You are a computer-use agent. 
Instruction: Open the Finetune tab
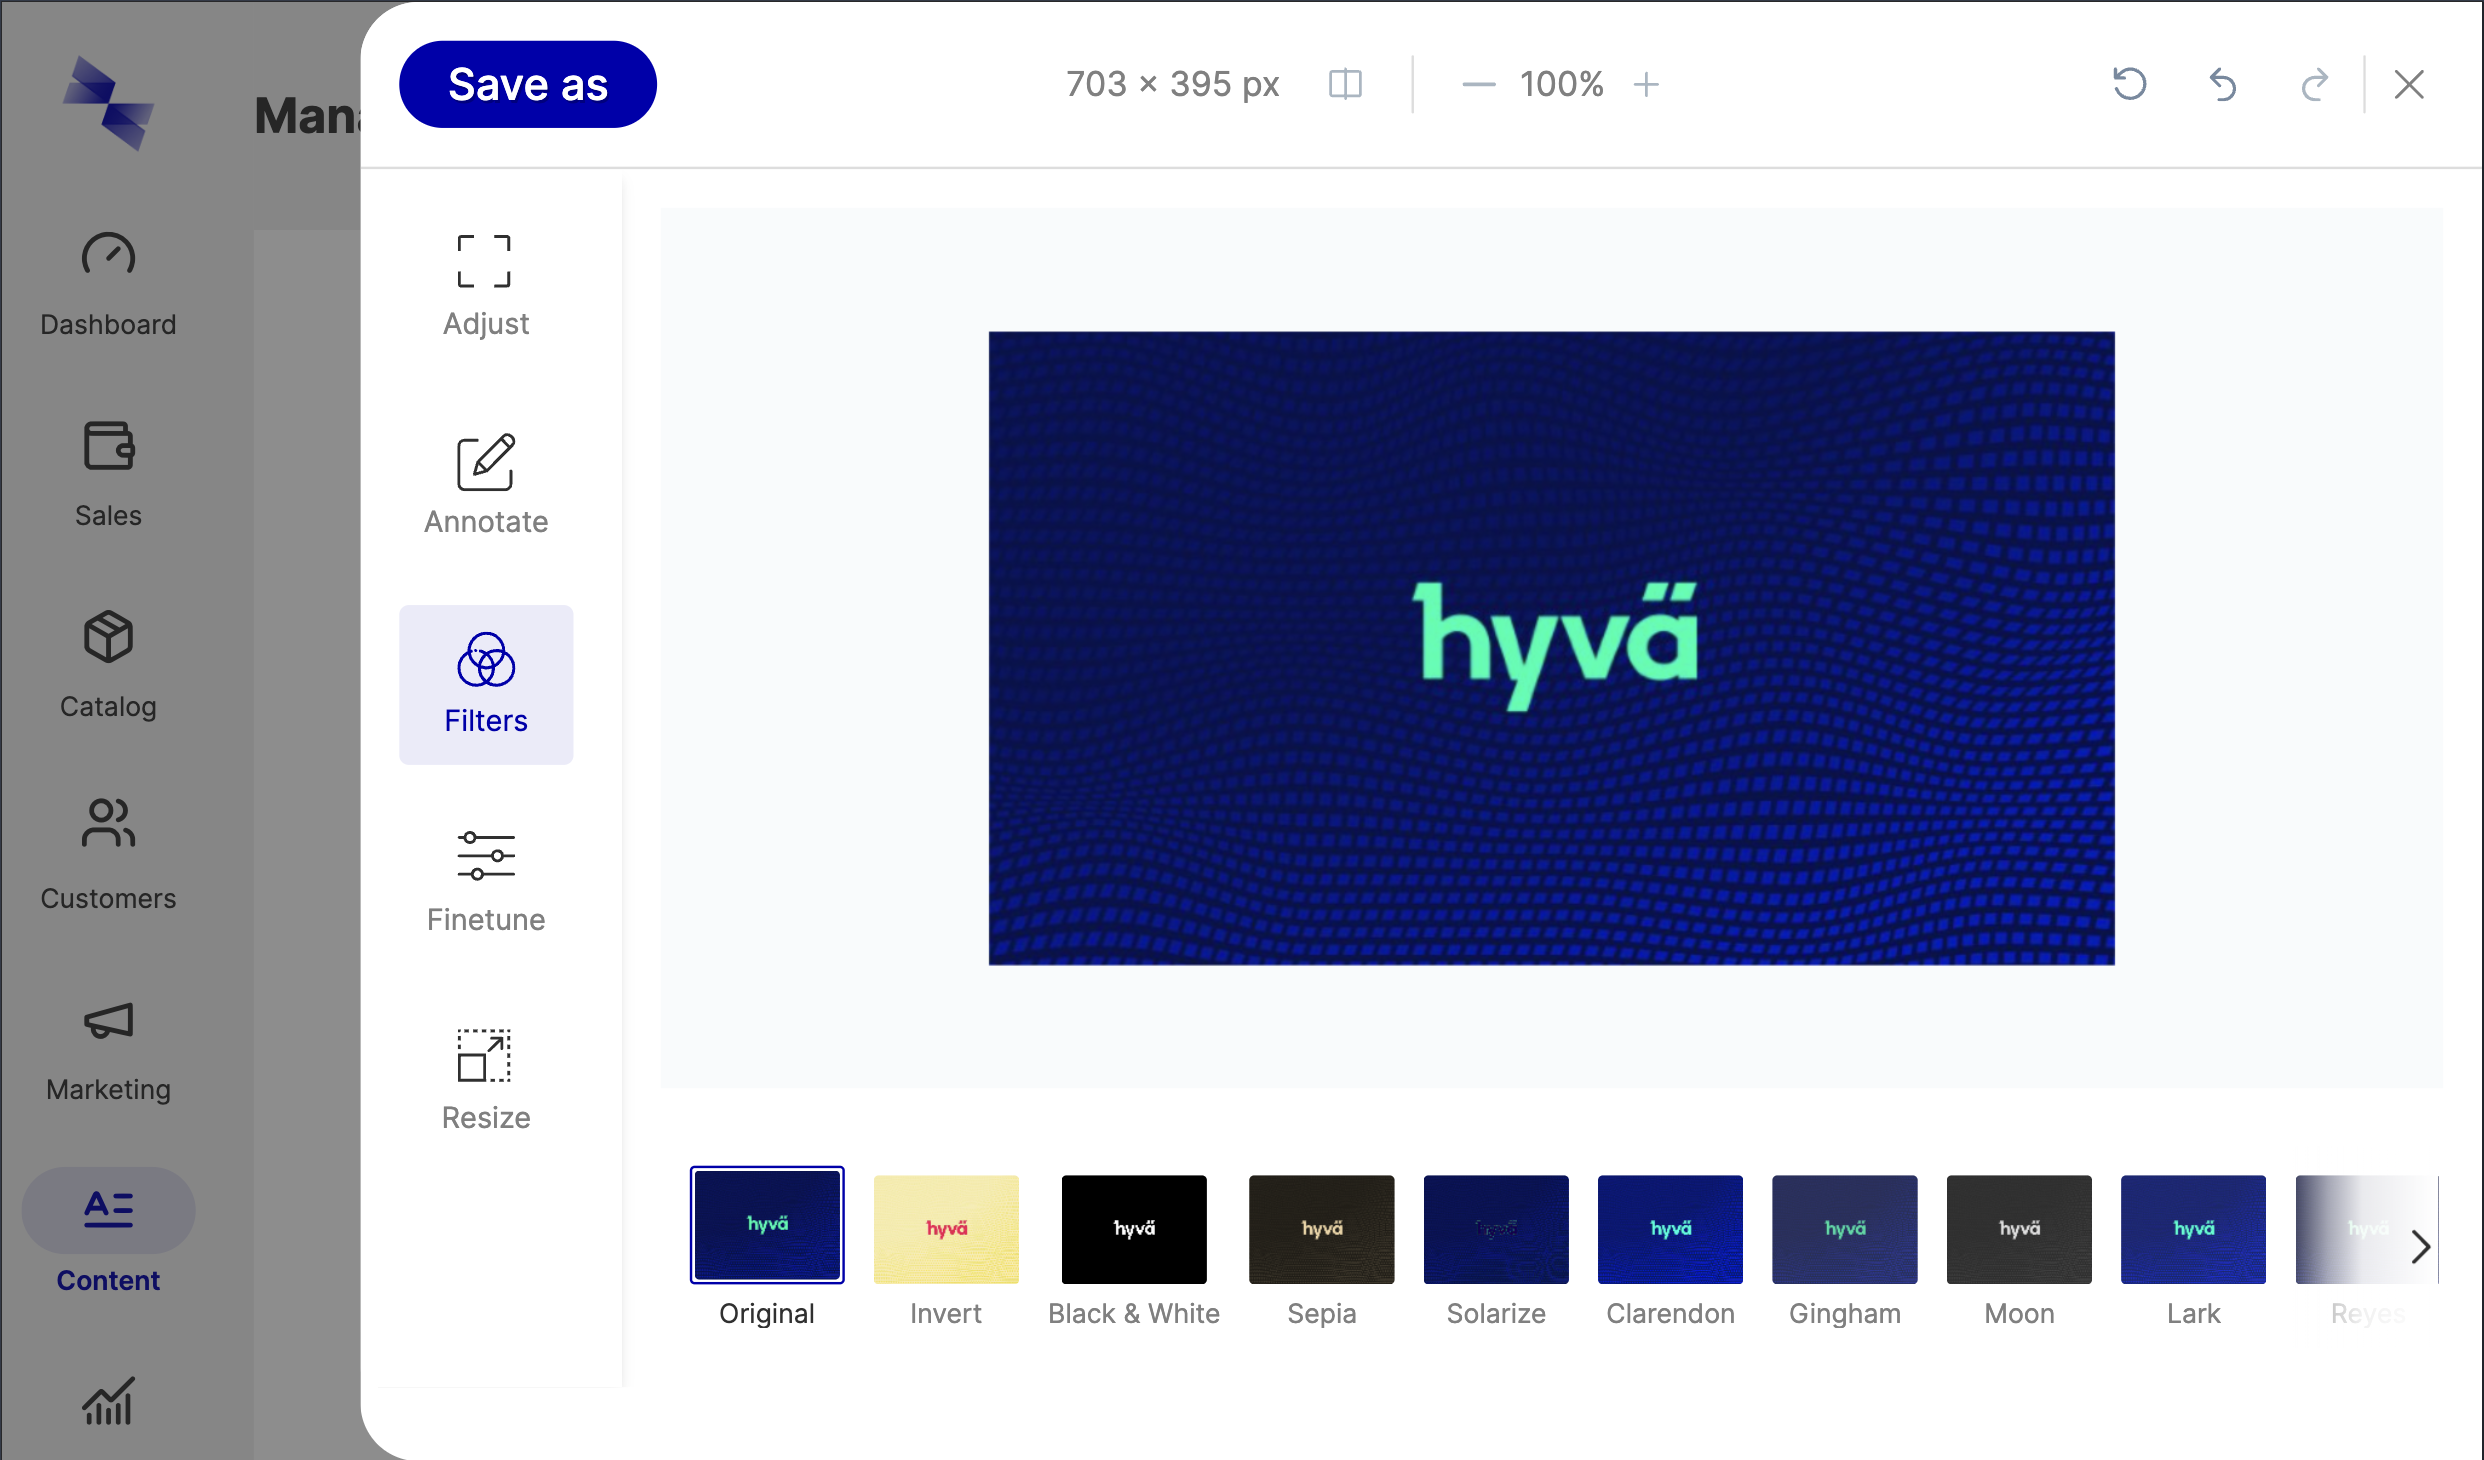486,883
